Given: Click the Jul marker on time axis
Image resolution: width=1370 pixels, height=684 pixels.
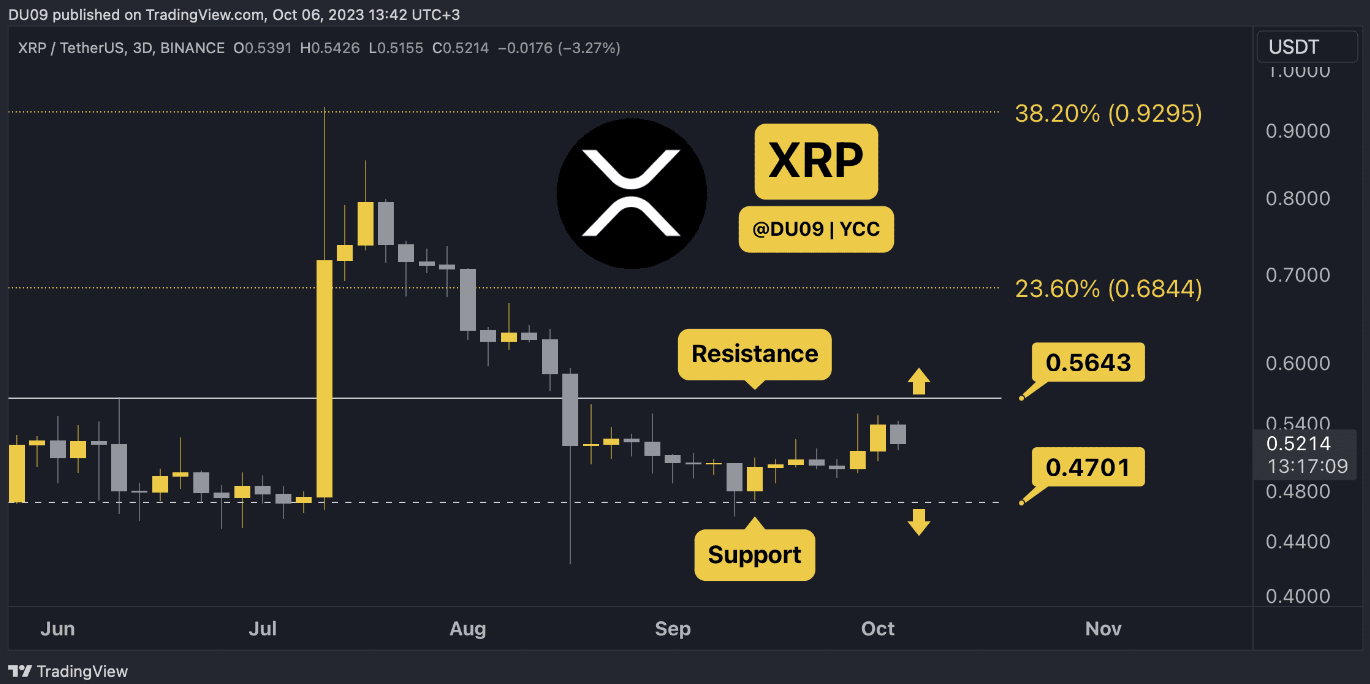Looking at the screenshot, I should click(262, 629).
